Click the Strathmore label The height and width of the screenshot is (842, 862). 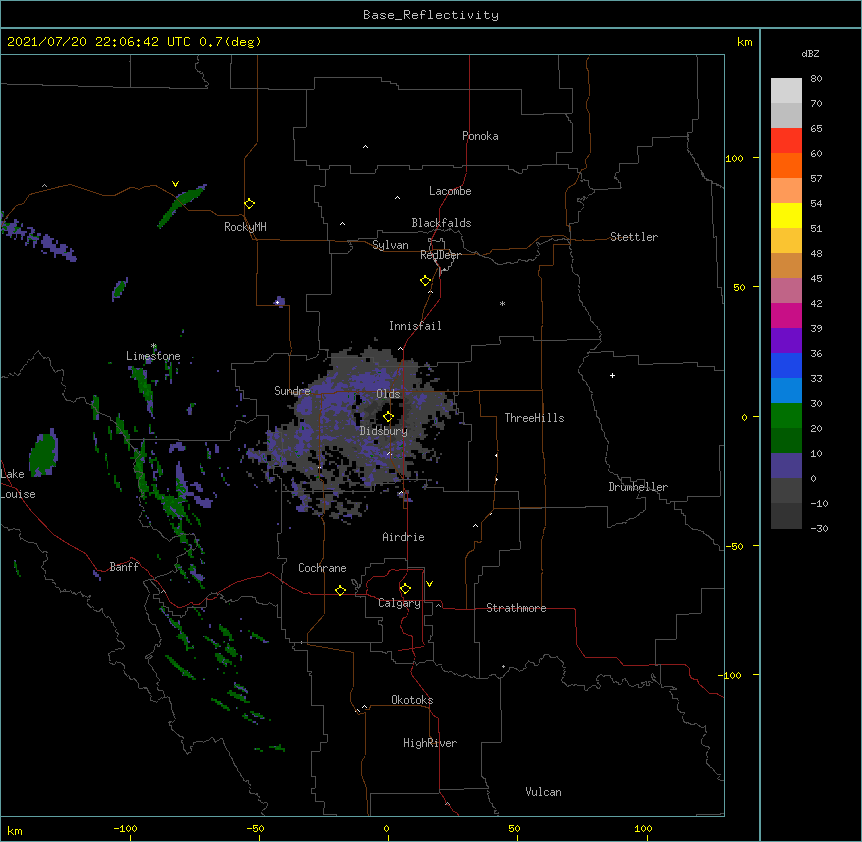(516, 608)
